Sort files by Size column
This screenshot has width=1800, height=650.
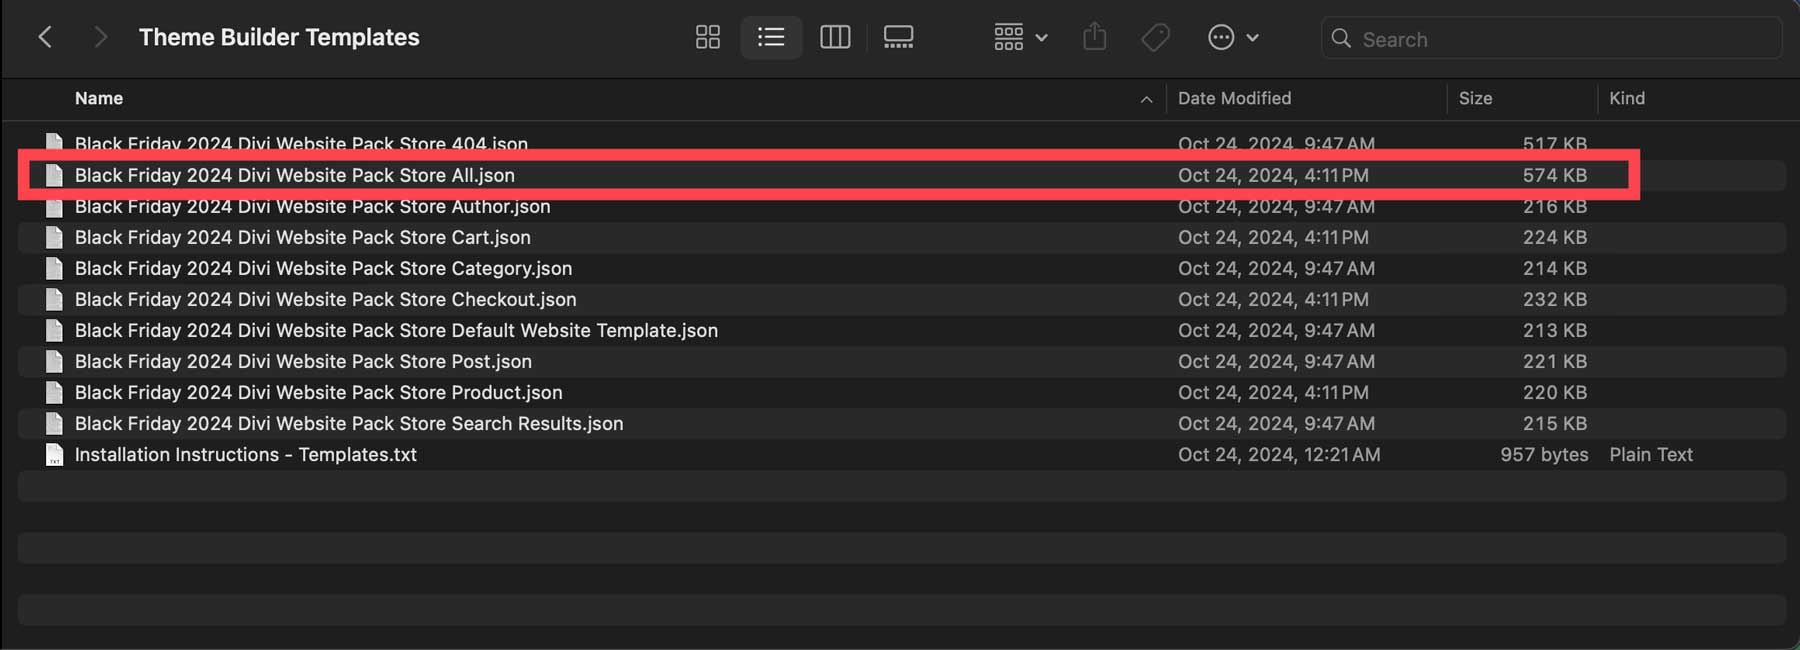tap(1475, 98)
